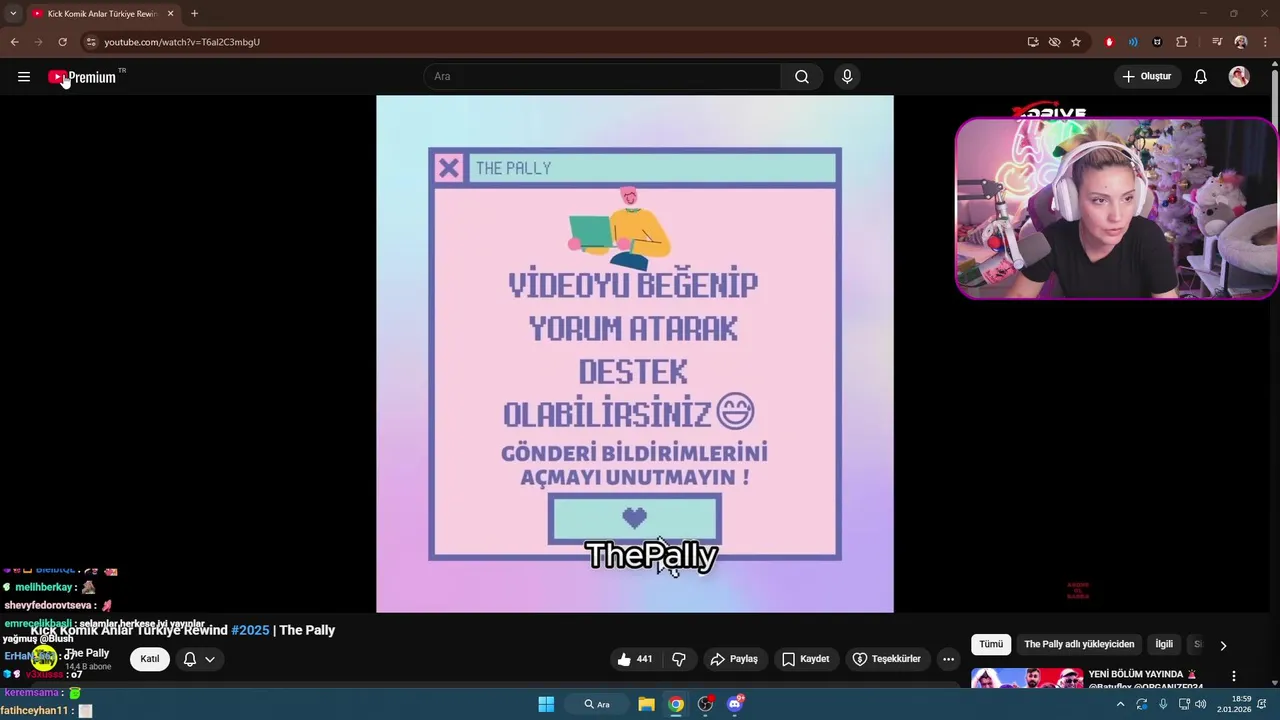1280x720 pixels.
Task: Join channel with Katıl button
Action: (x=149, y=659)
